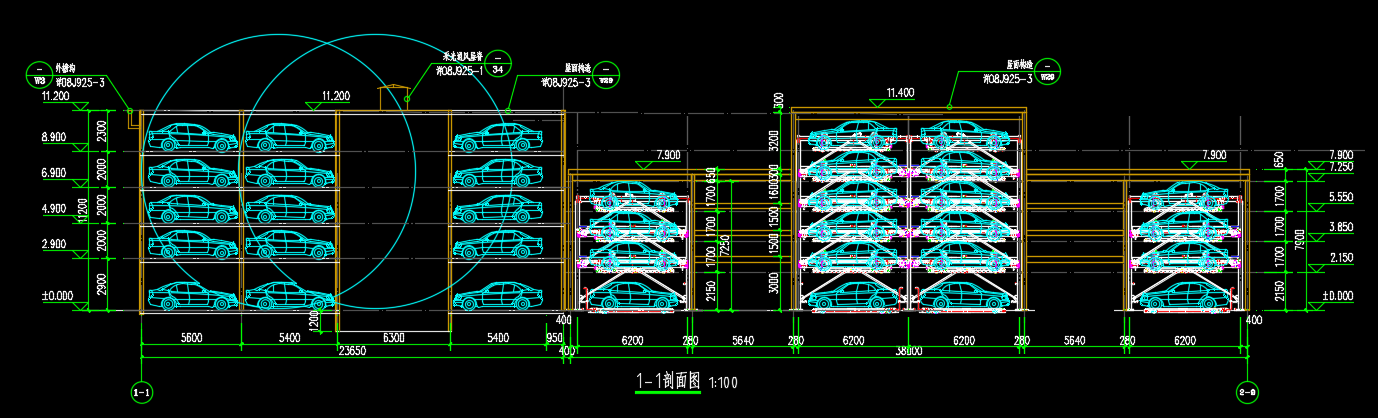Click the 4.900 elevation label

coord(53,209)
